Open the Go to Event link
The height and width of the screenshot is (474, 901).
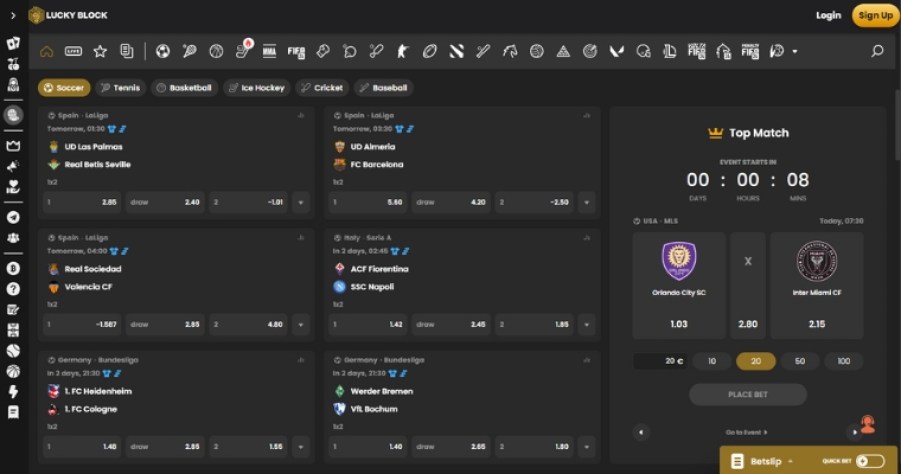pyautogui.click(x=746, y=432)
